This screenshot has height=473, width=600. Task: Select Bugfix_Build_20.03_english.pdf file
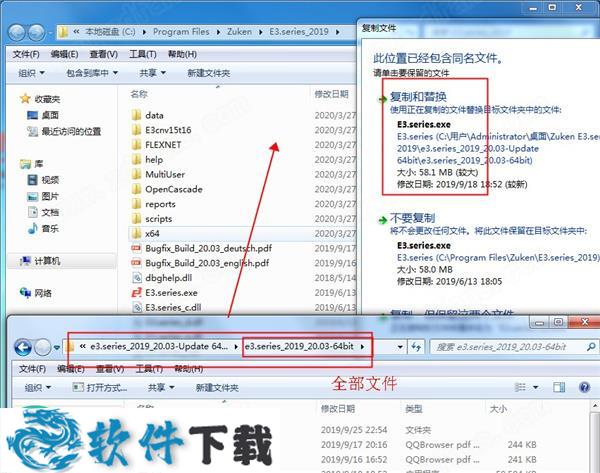click(x=200, y=263)
